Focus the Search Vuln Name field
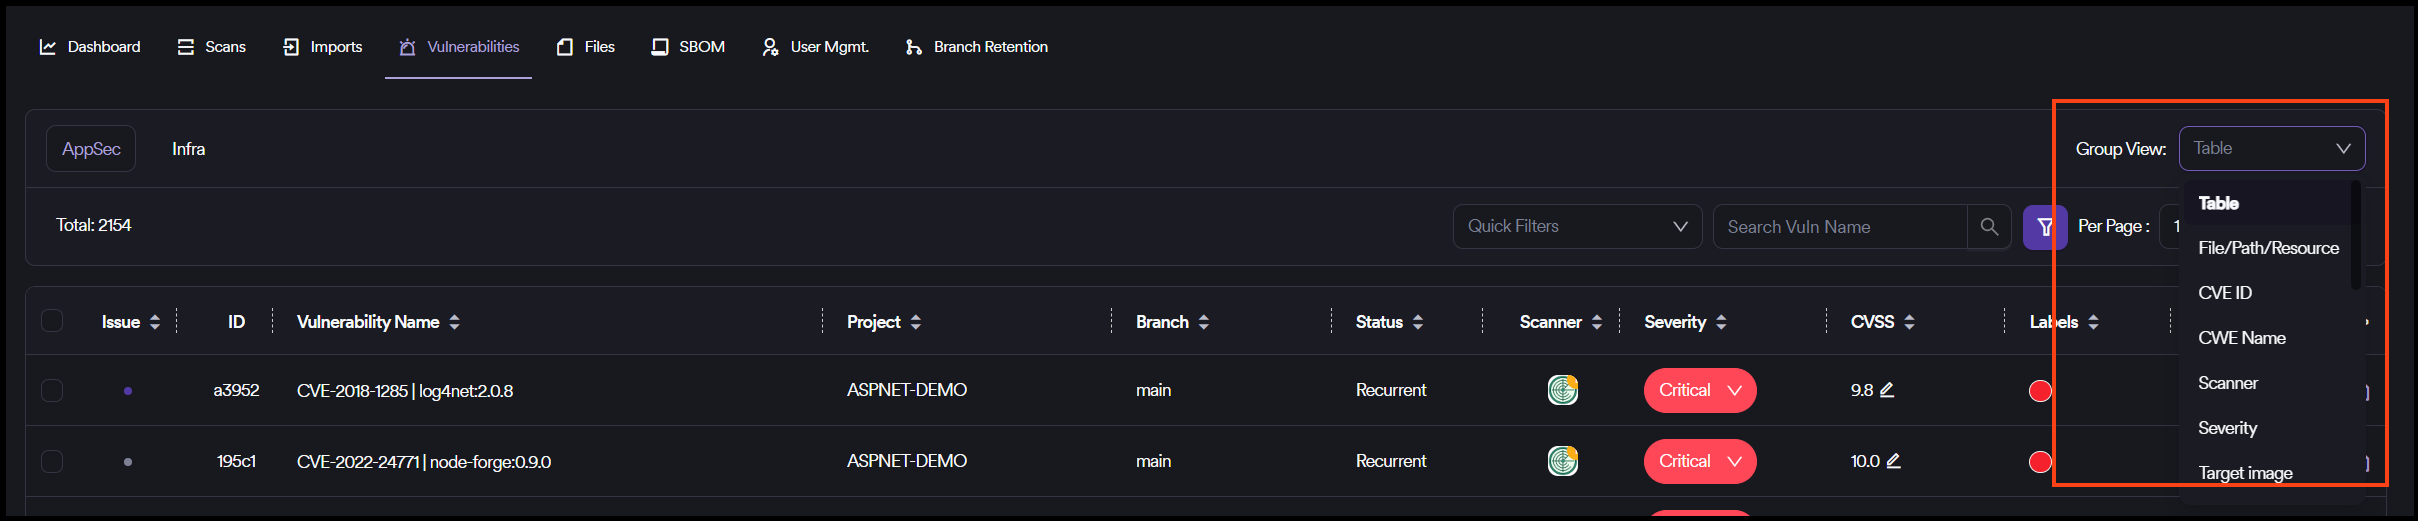The width and height of the screenshot is (2418, 521). click(x=1838, y=227)
